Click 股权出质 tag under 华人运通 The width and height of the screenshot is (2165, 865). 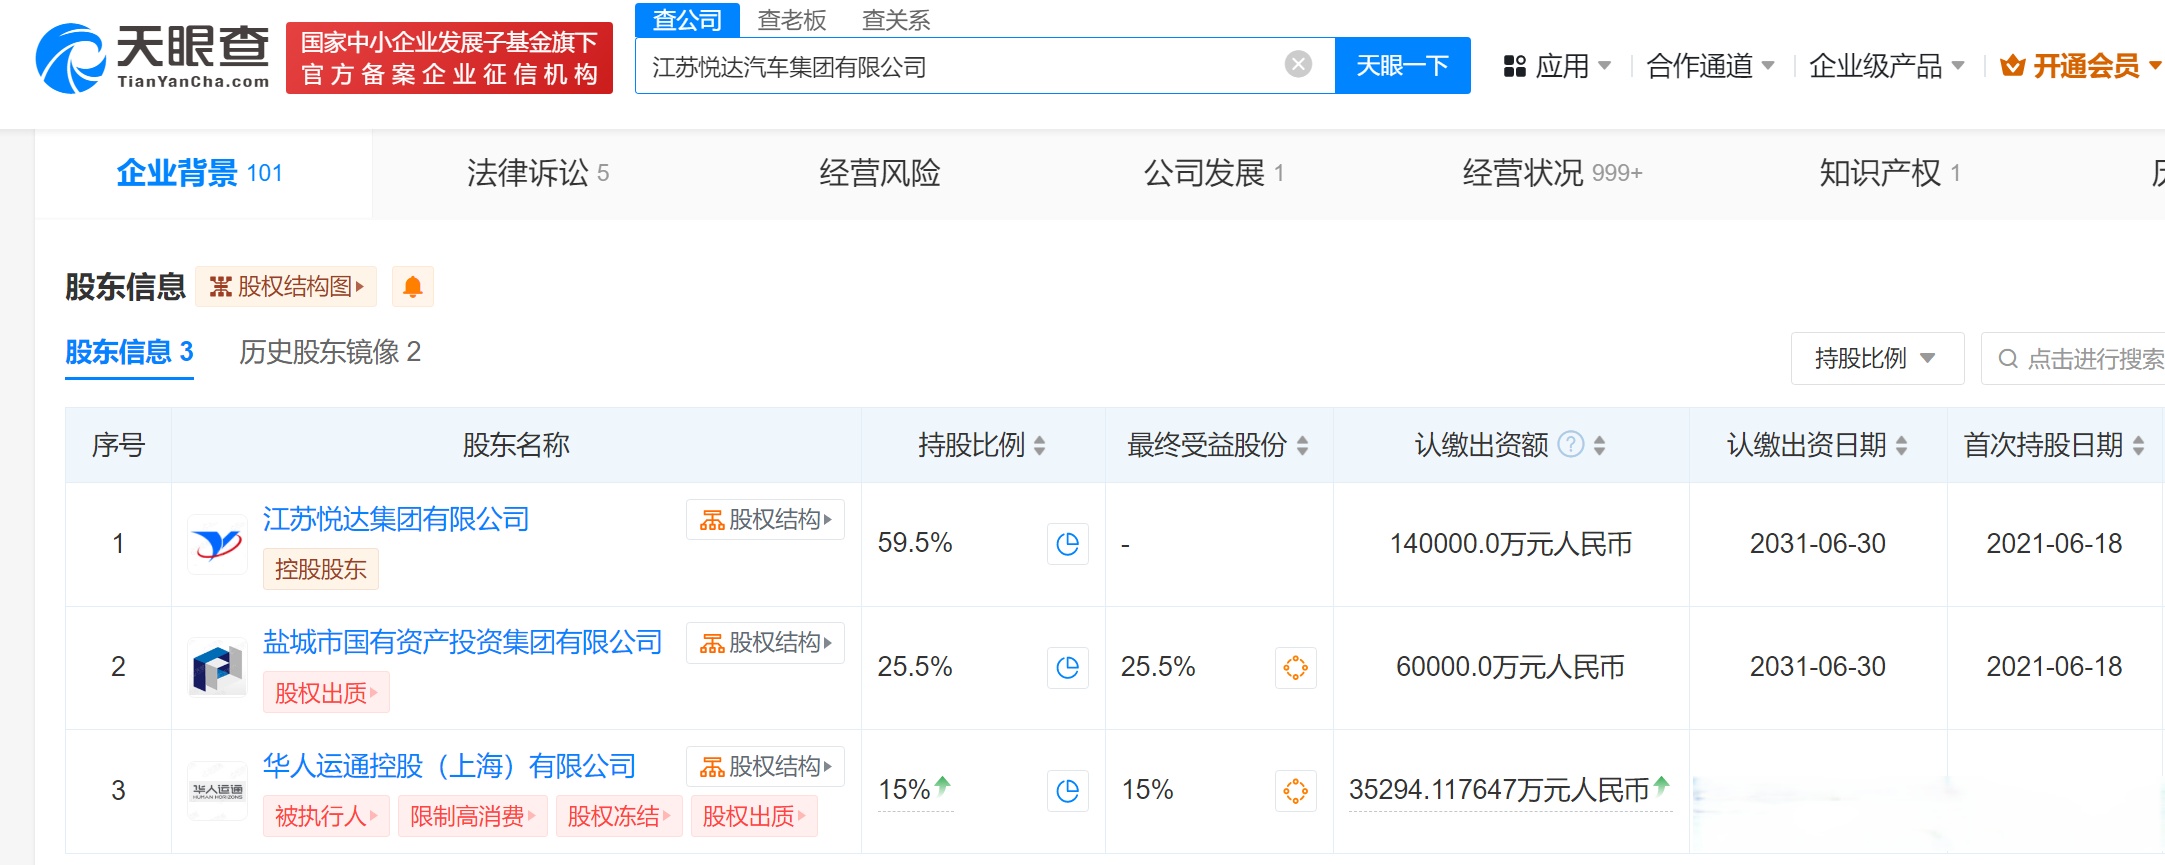tap(754, 816)
